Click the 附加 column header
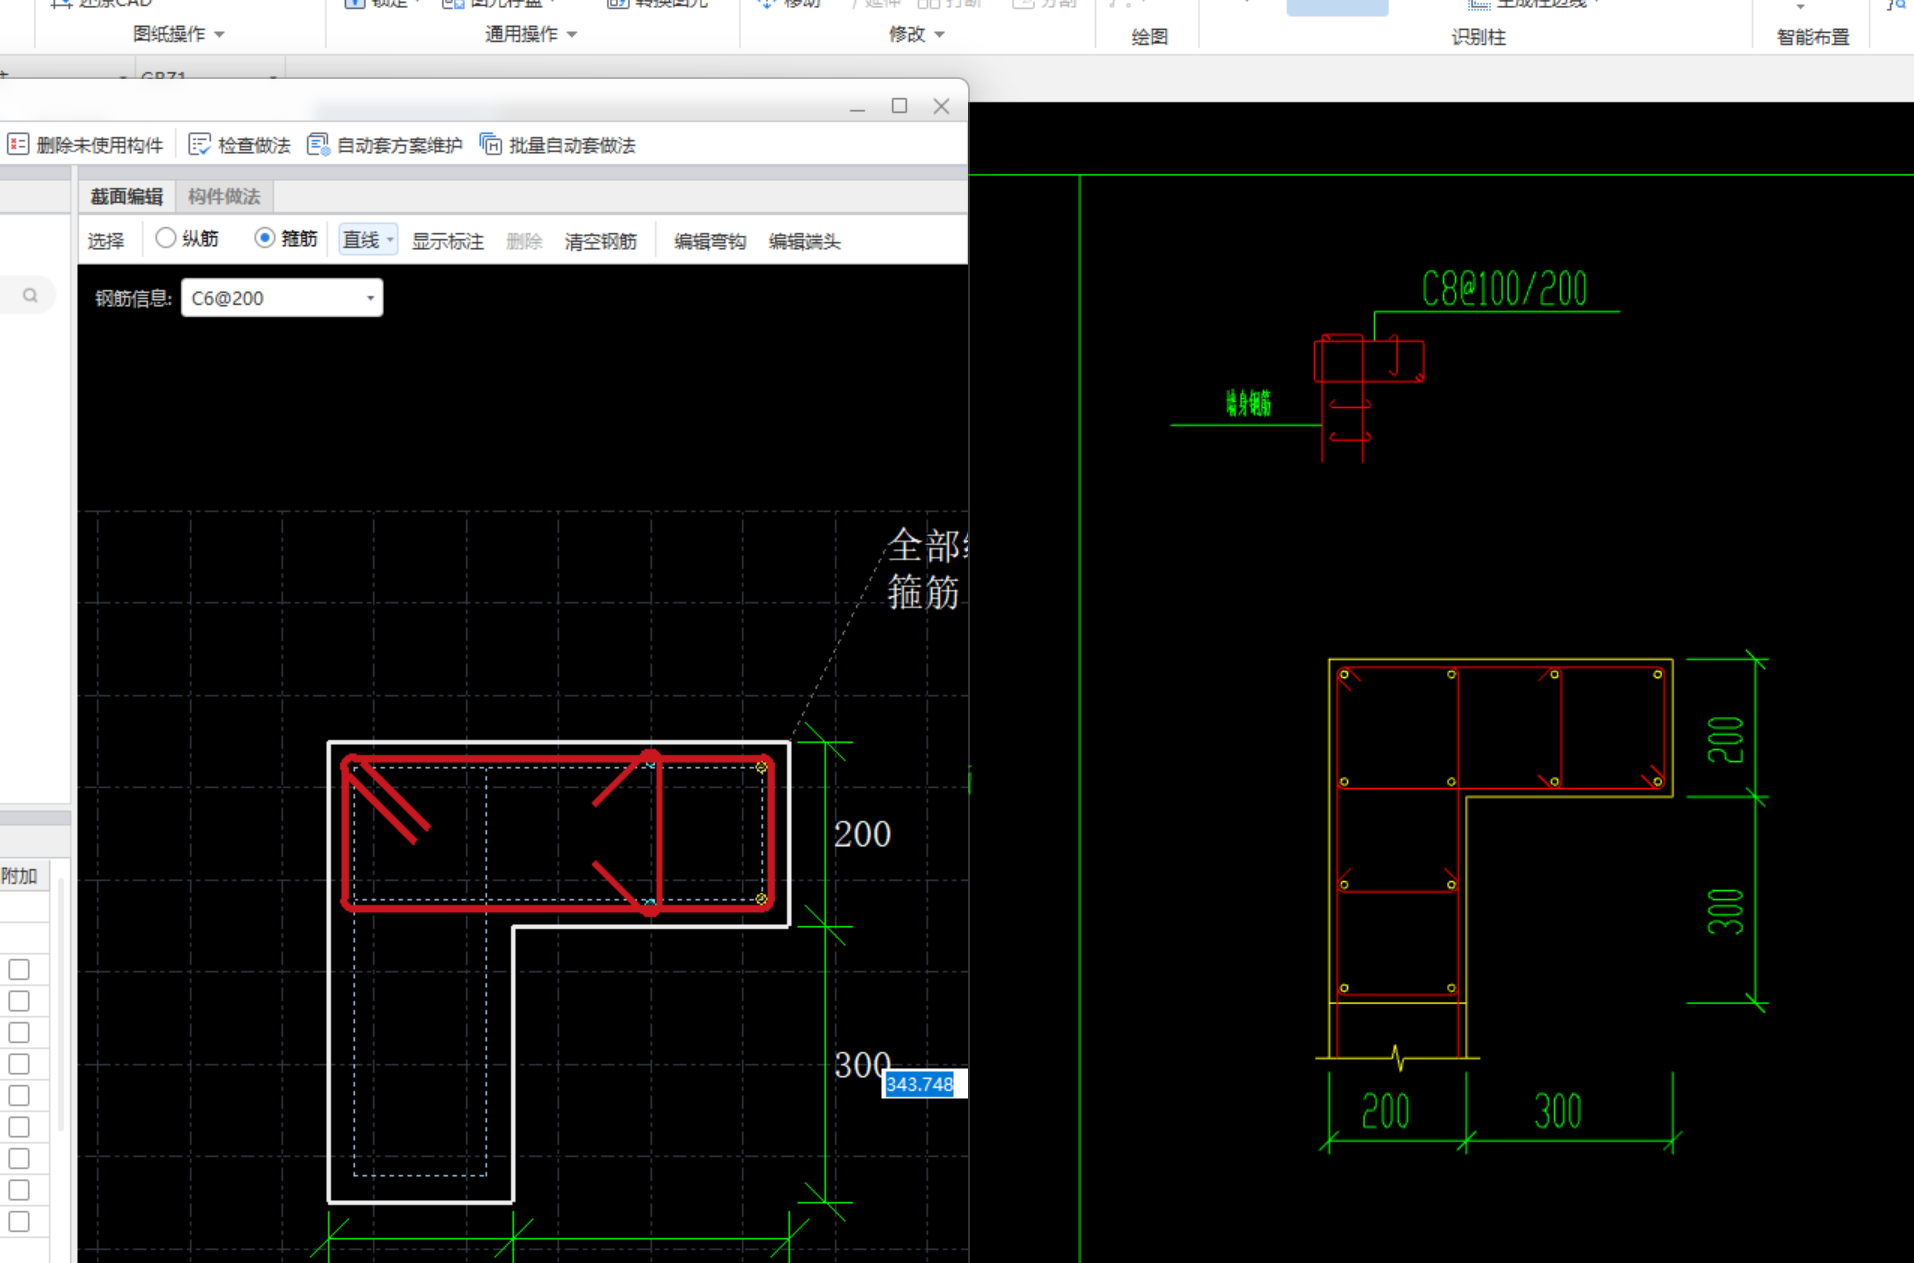Image resolution: width=1914 pixels, height=1263 pixels. 19,876
